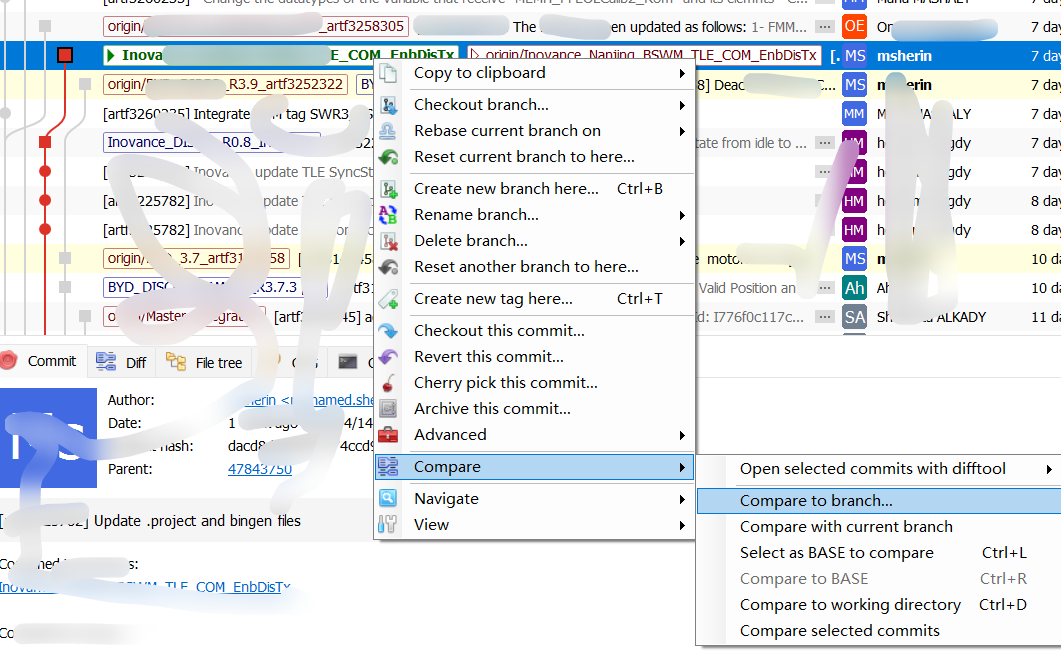The width and height of the screenshot is (1061, 655).
Task: Click the safe icon beside Archive this commit
Action: pyautogui.click(x=388, y=408)
